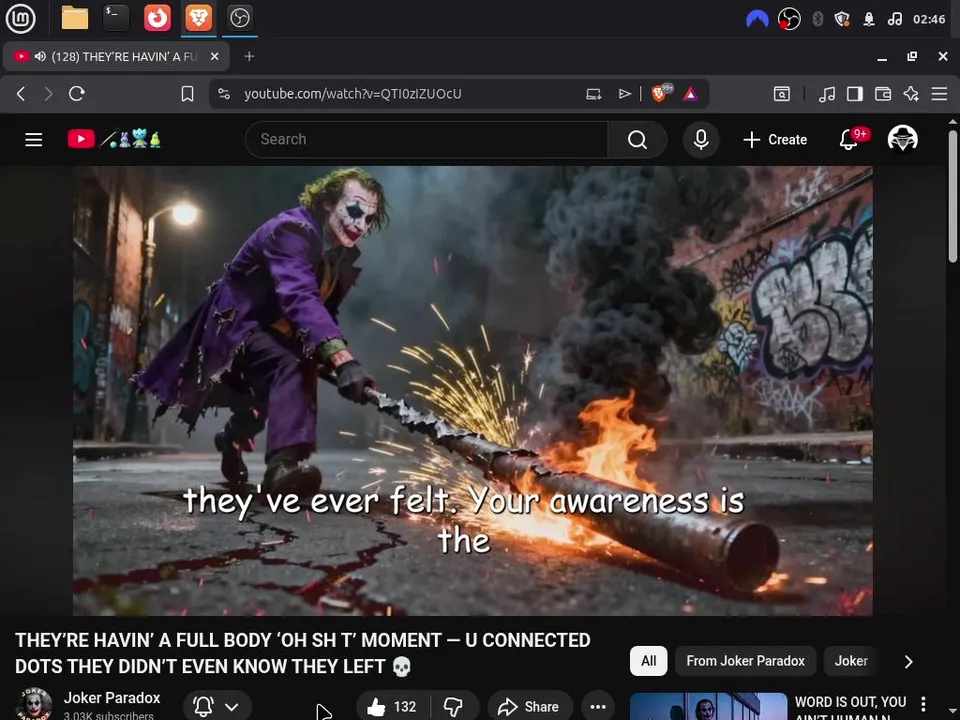
Task: Open options for WORD IS OUT video
Action: point(923,704)
